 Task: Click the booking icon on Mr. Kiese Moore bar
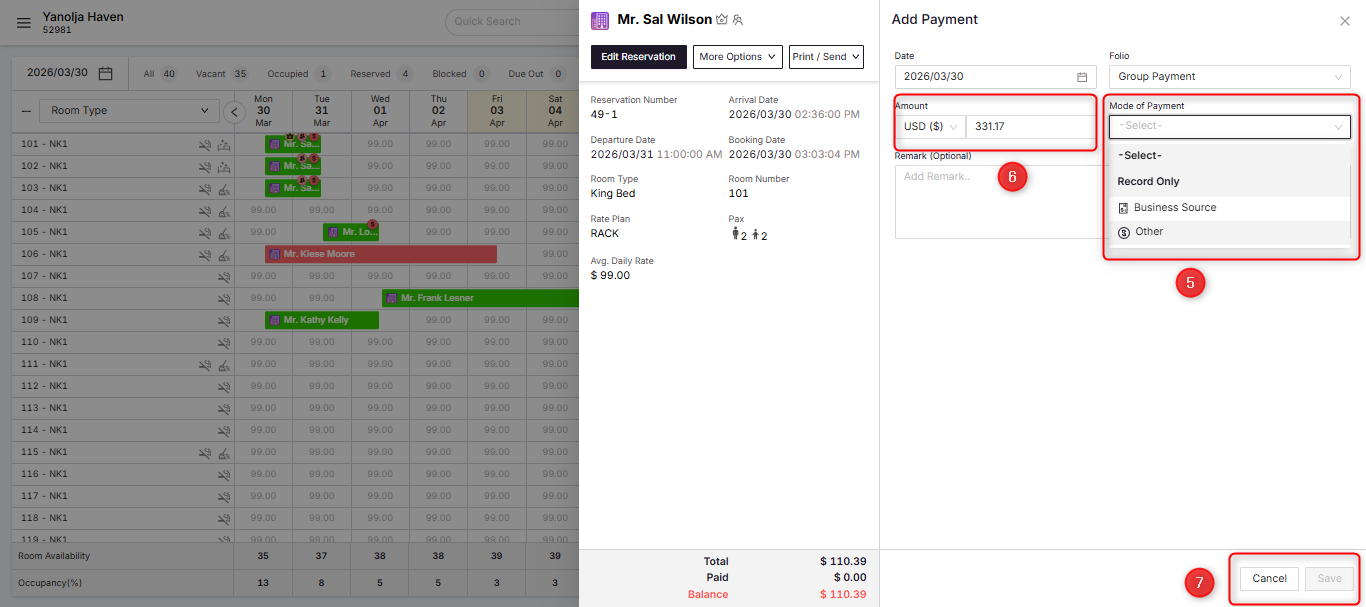click(x=275, y=254)
